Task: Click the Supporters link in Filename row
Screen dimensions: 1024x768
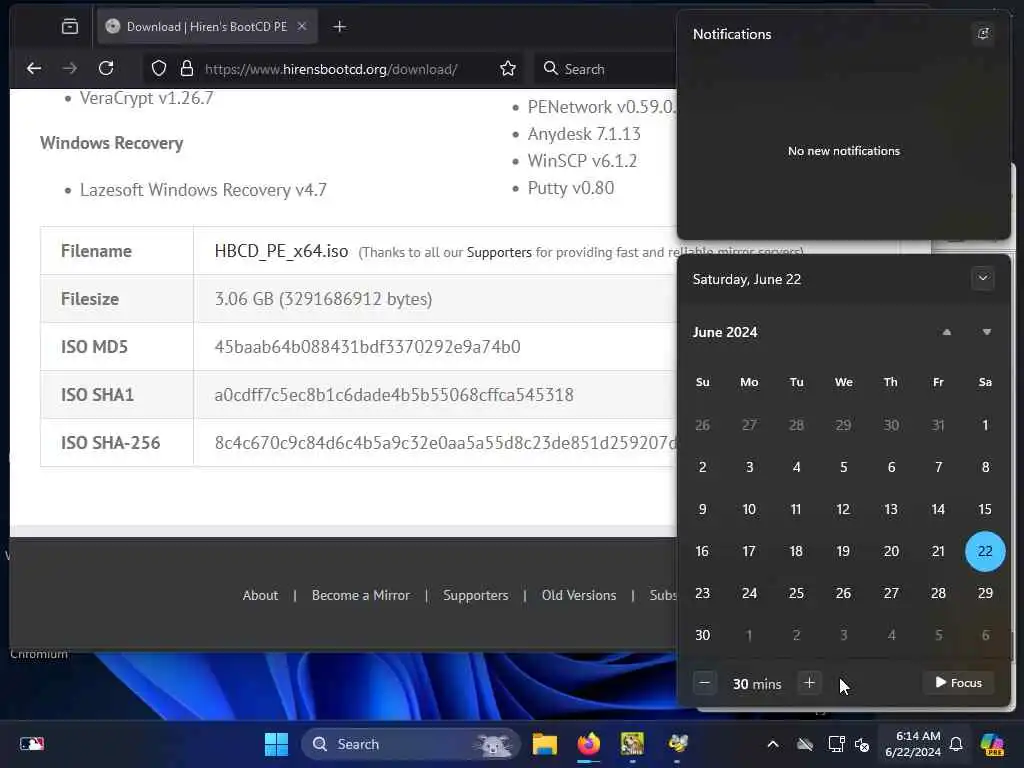Action: [x=499, y=253]
